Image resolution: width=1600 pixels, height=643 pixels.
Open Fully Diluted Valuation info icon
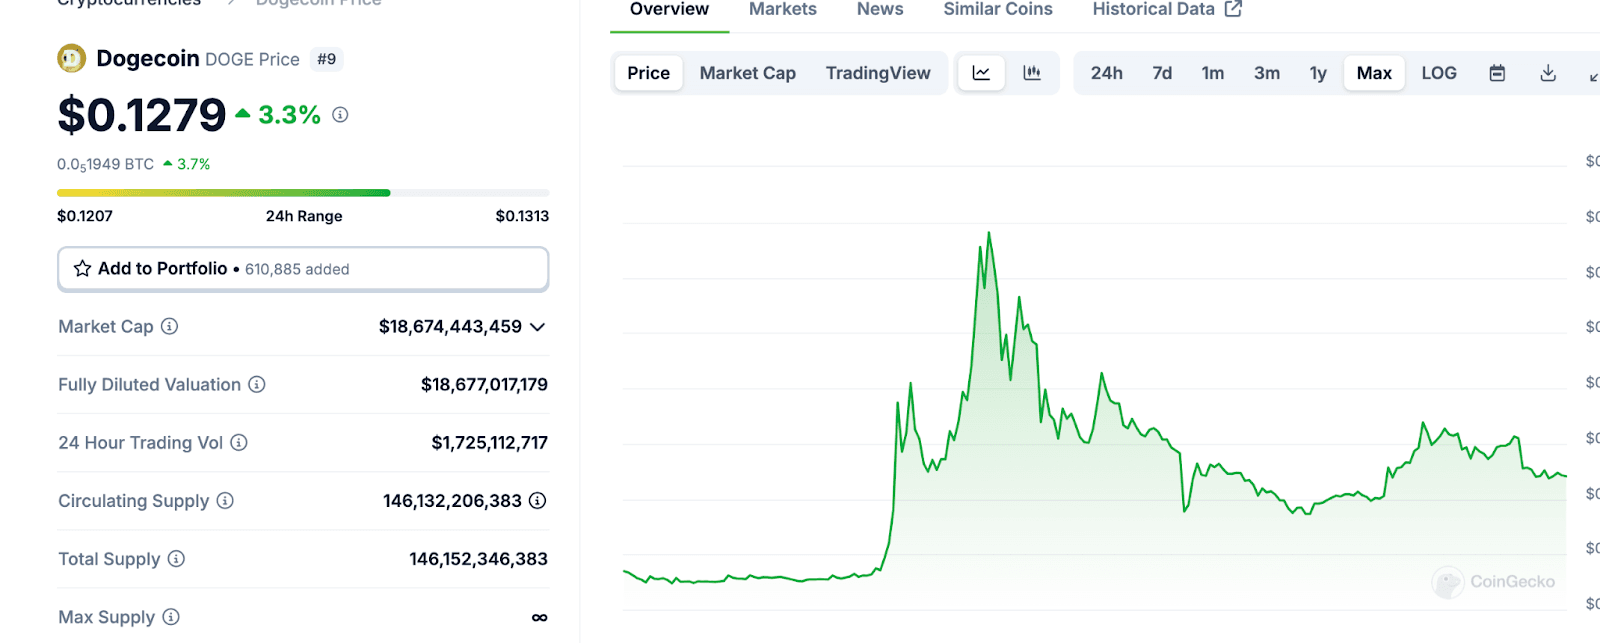coord(257,384)
